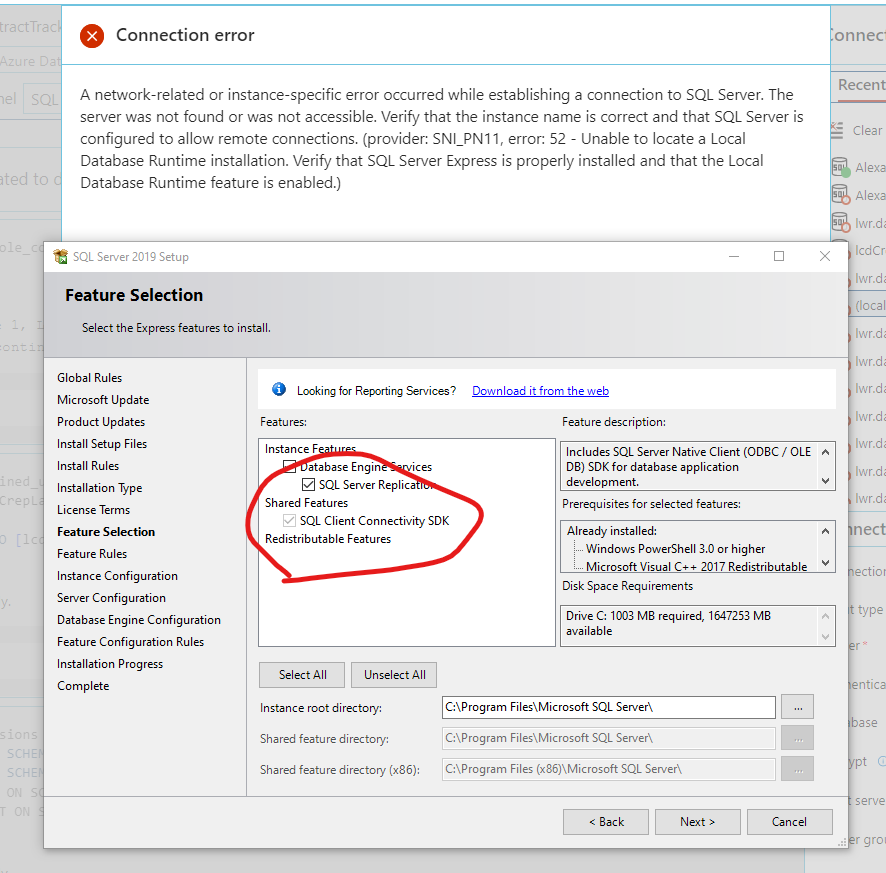Click the Download it from the web link

tap(540, 391)
